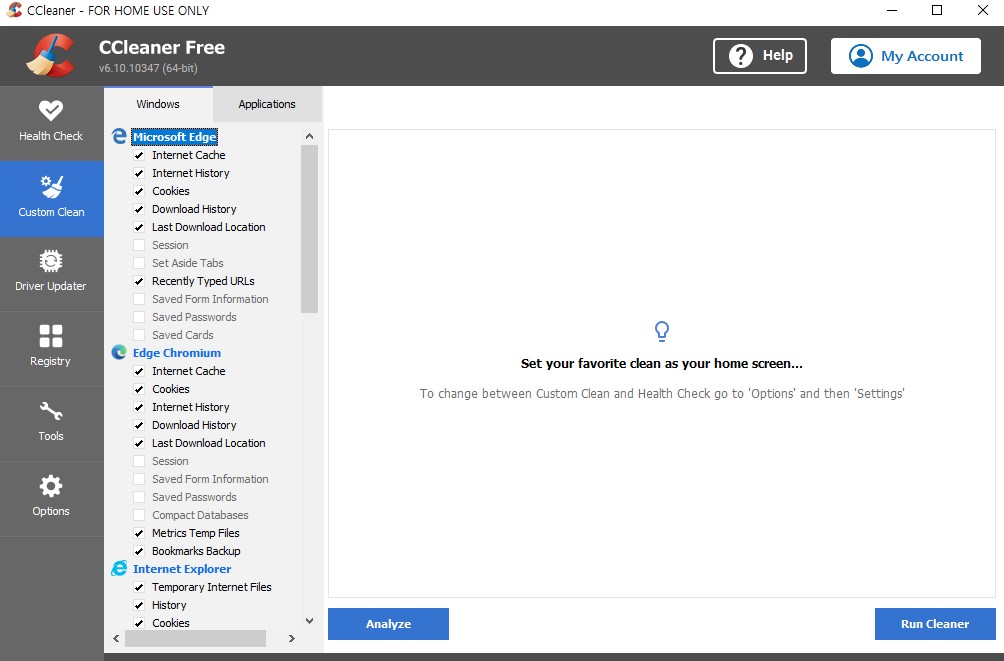This screenshot has width=1004, height=661.
Task: Click the Edge Chromium icon
Action: [119, 352]
